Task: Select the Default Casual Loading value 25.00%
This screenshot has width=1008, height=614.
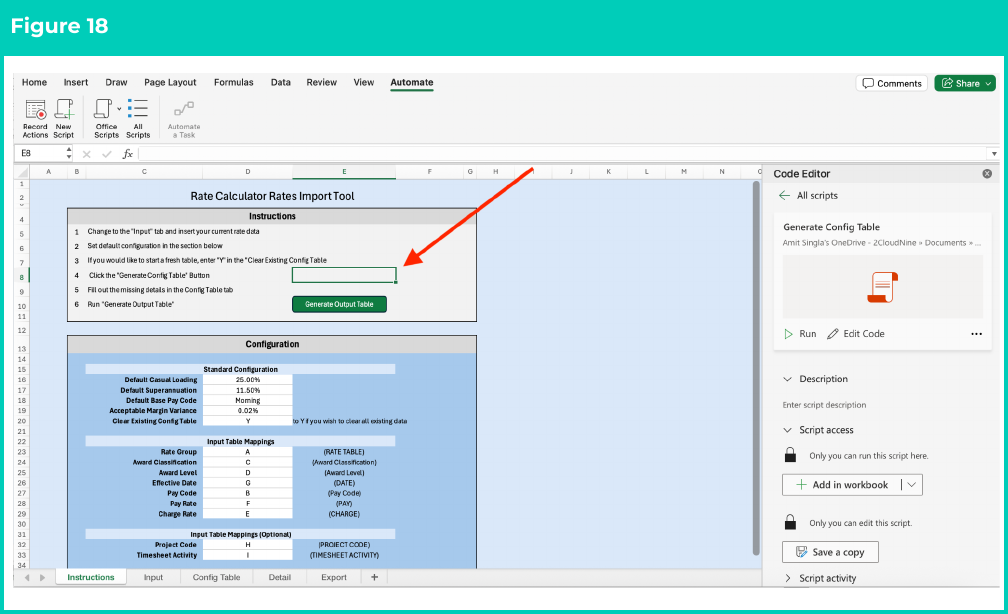Action: tap(248, 380)
